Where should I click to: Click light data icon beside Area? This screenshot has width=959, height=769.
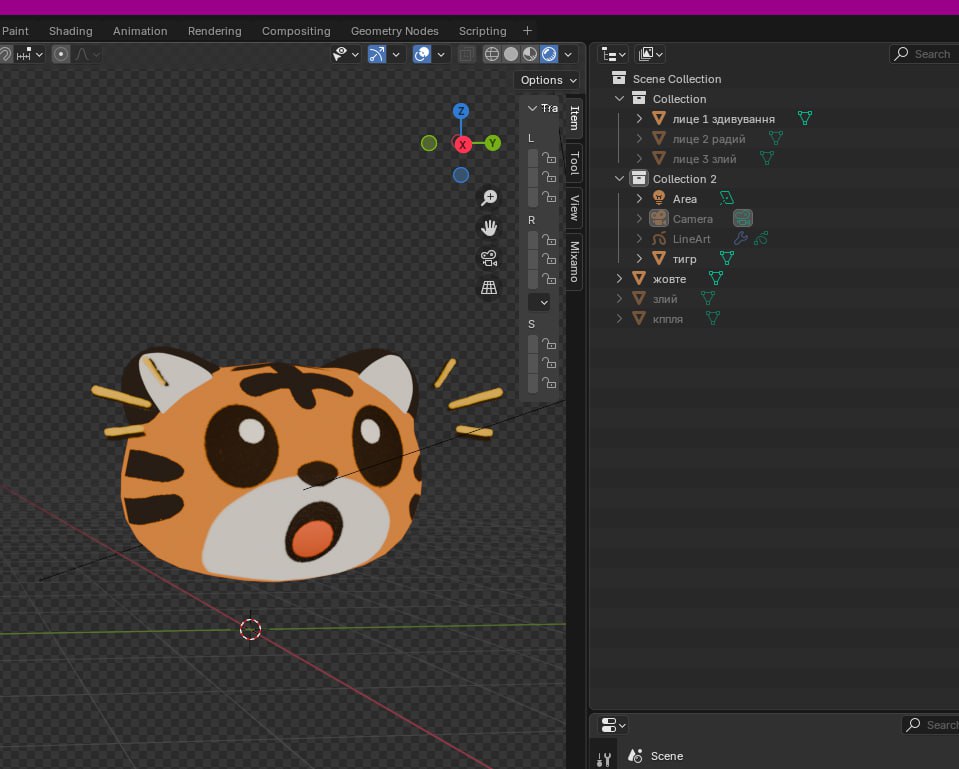pyautogui.click(x=727, y=198)
